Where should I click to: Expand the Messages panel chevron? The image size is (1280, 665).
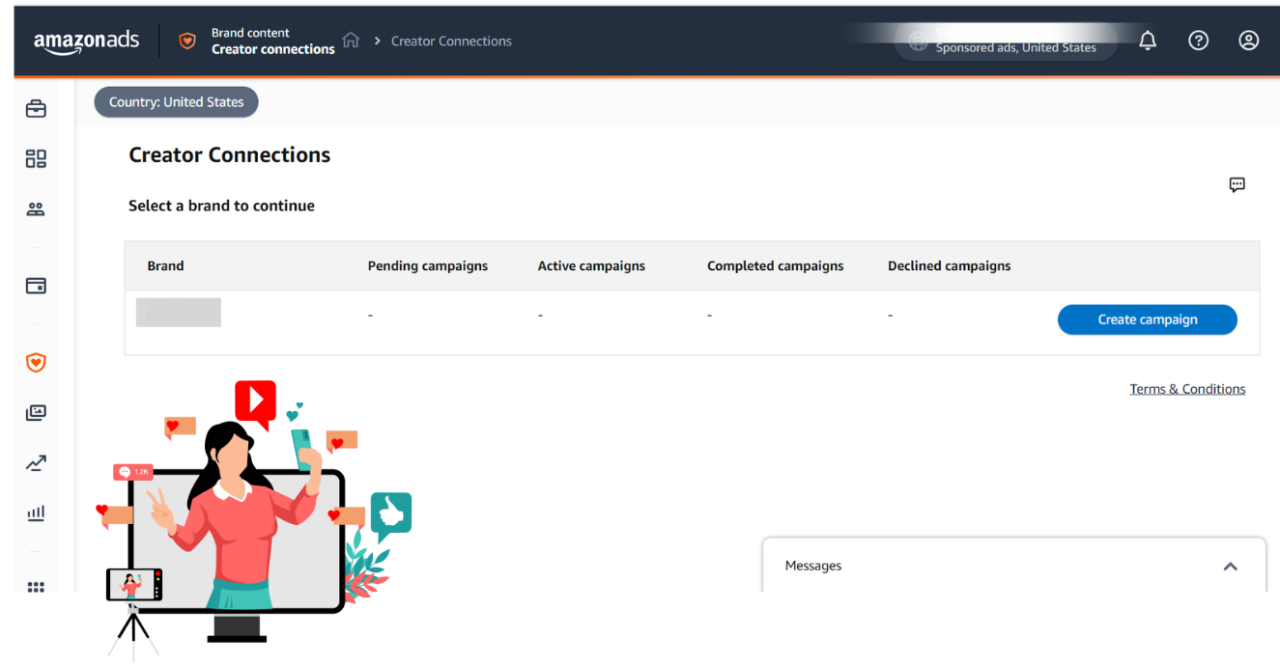(x=1230, y=566)
